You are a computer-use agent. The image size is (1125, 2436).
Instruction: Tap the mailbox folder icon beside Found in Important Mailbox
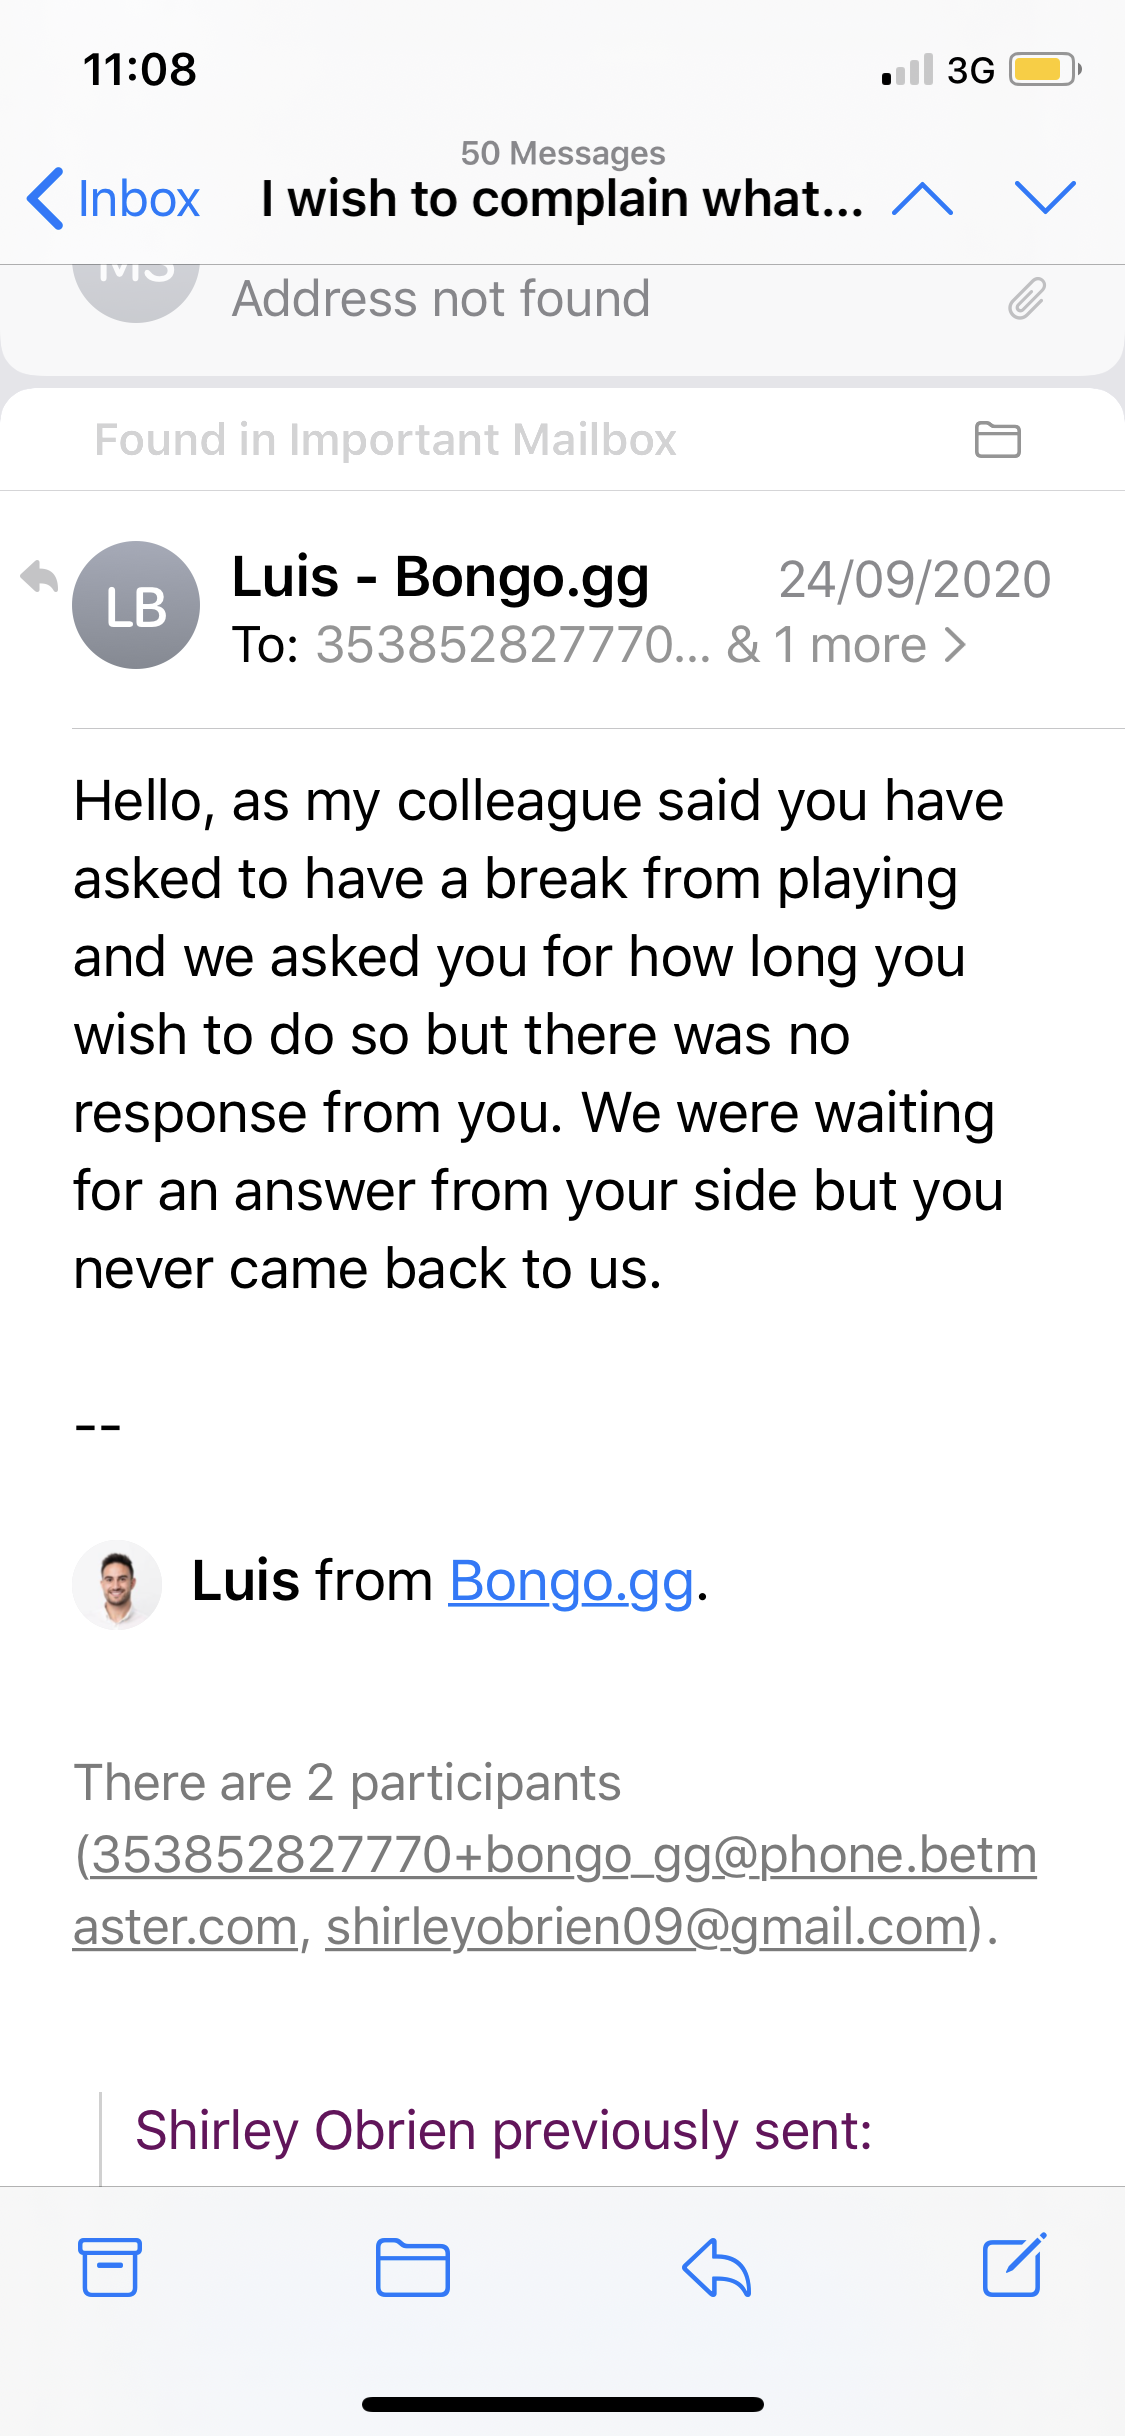[x=997, y=439]
